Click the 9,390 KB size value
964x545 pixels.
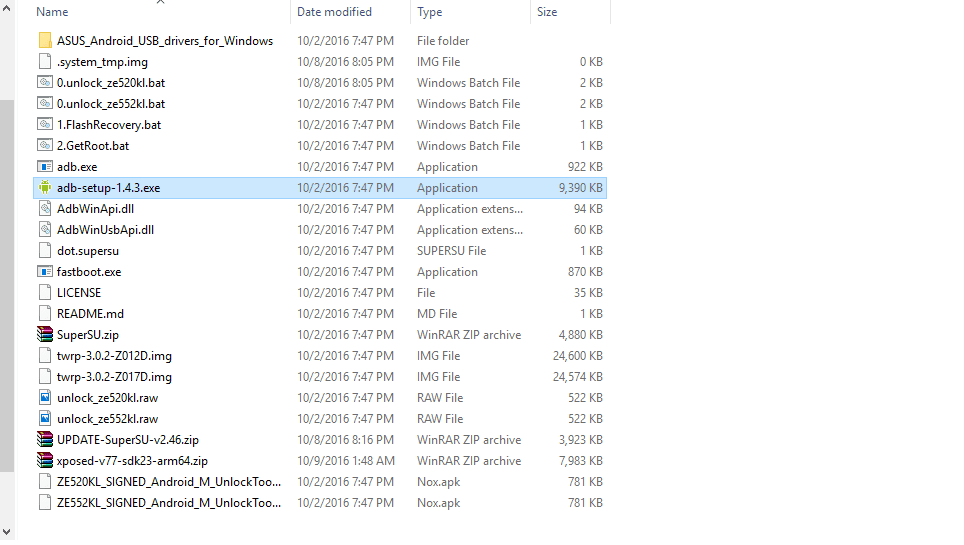point(580,188)
